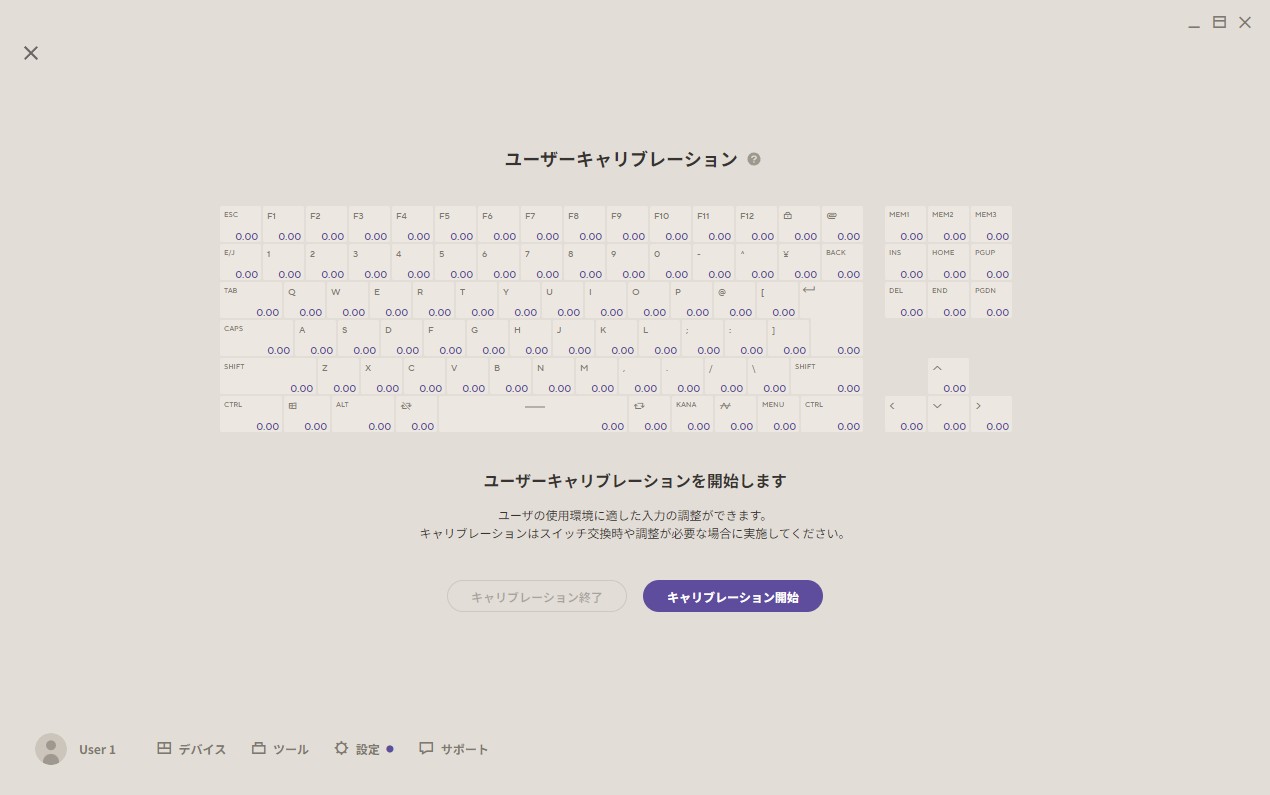
Task: Open the サポート speech bubble icon
Action: pos(426,748)
